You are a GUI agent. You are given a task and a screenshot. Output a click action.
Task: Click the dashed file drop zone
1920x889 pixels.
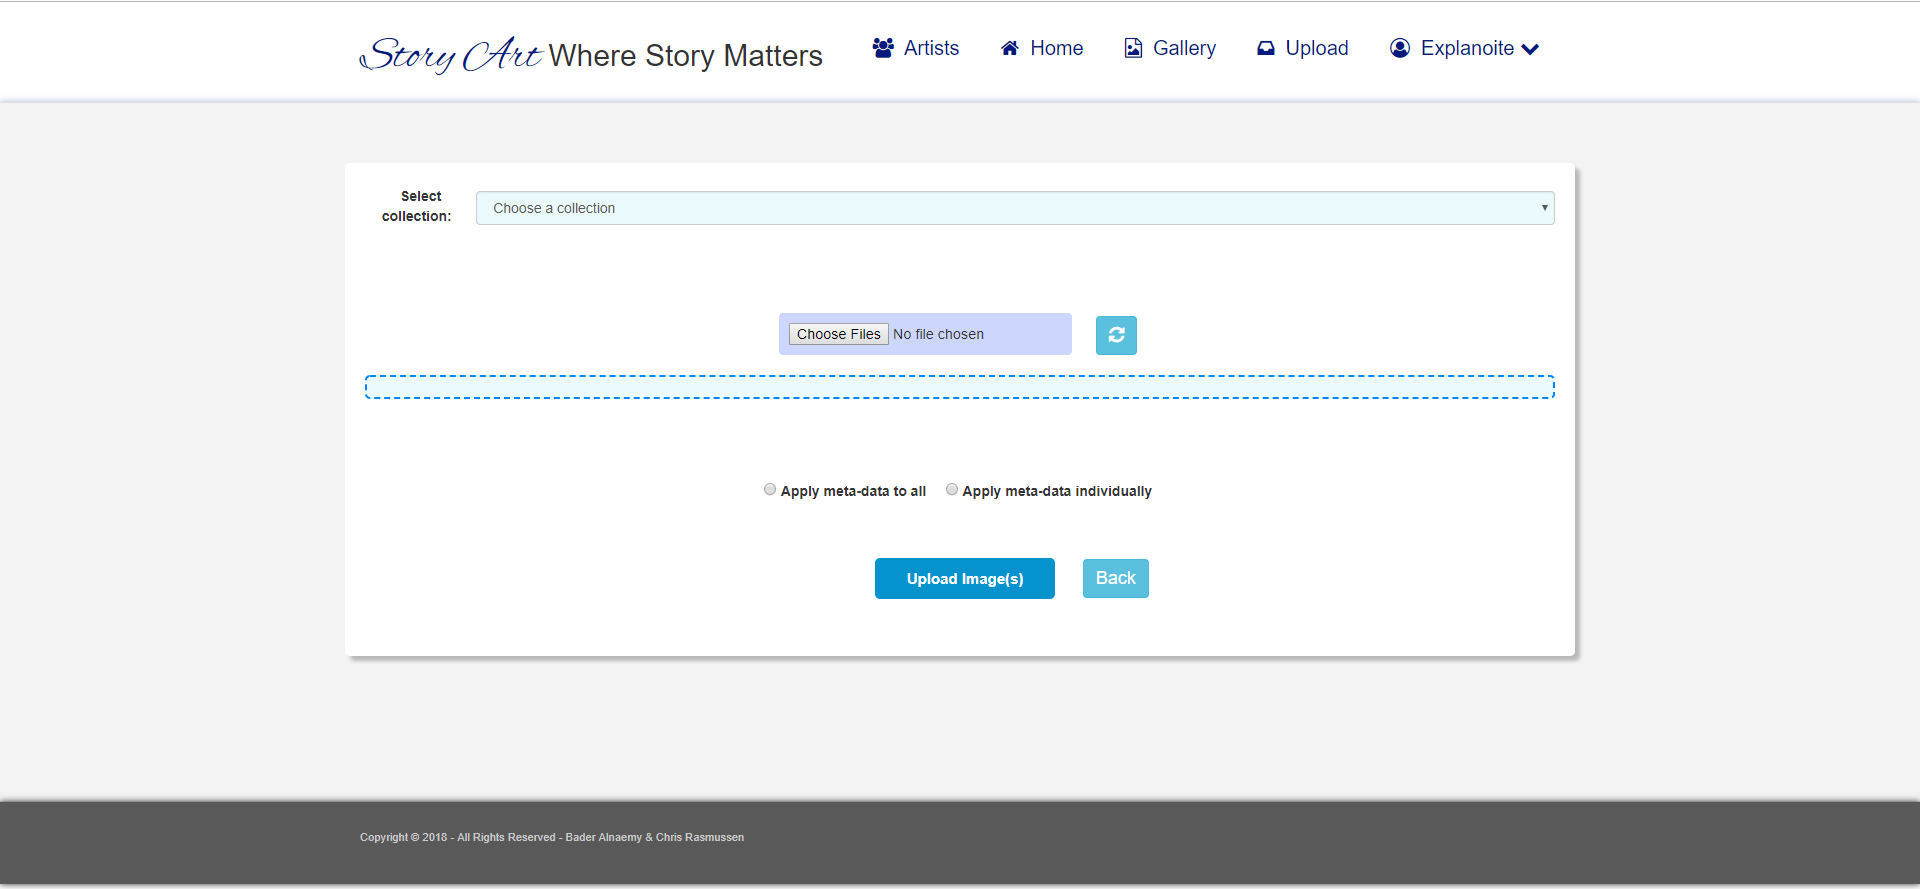[x=959, y=387]
